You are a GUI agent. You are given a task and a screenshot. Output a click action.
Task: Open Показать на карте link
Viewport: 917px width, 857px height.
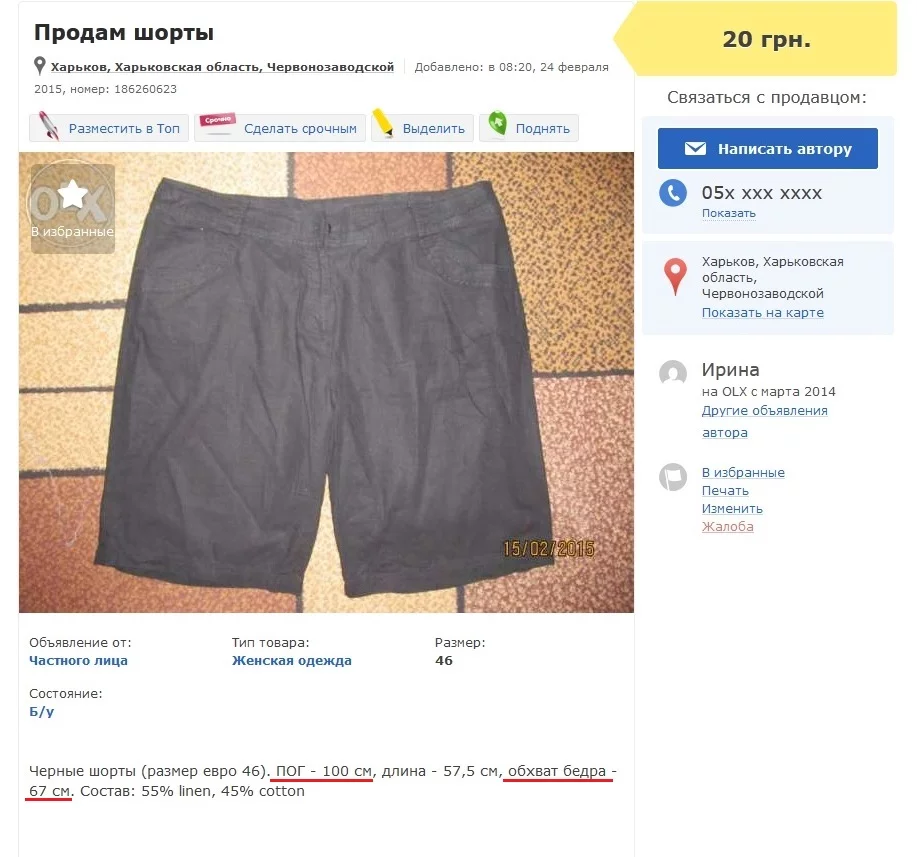click(x=763, y=312)
